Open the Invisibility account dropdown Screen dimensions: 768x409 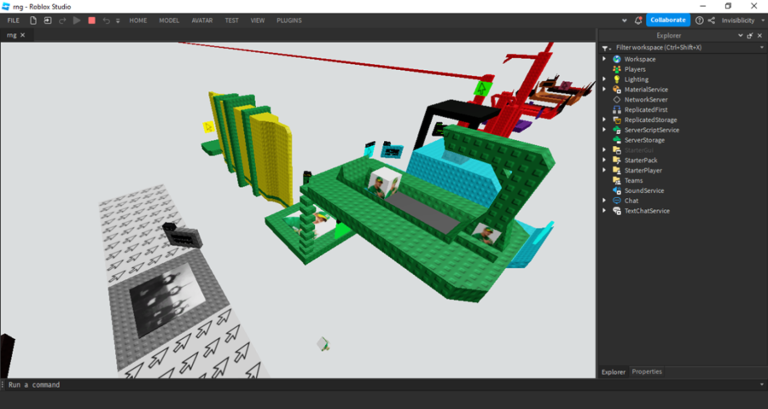coord(740,20)
